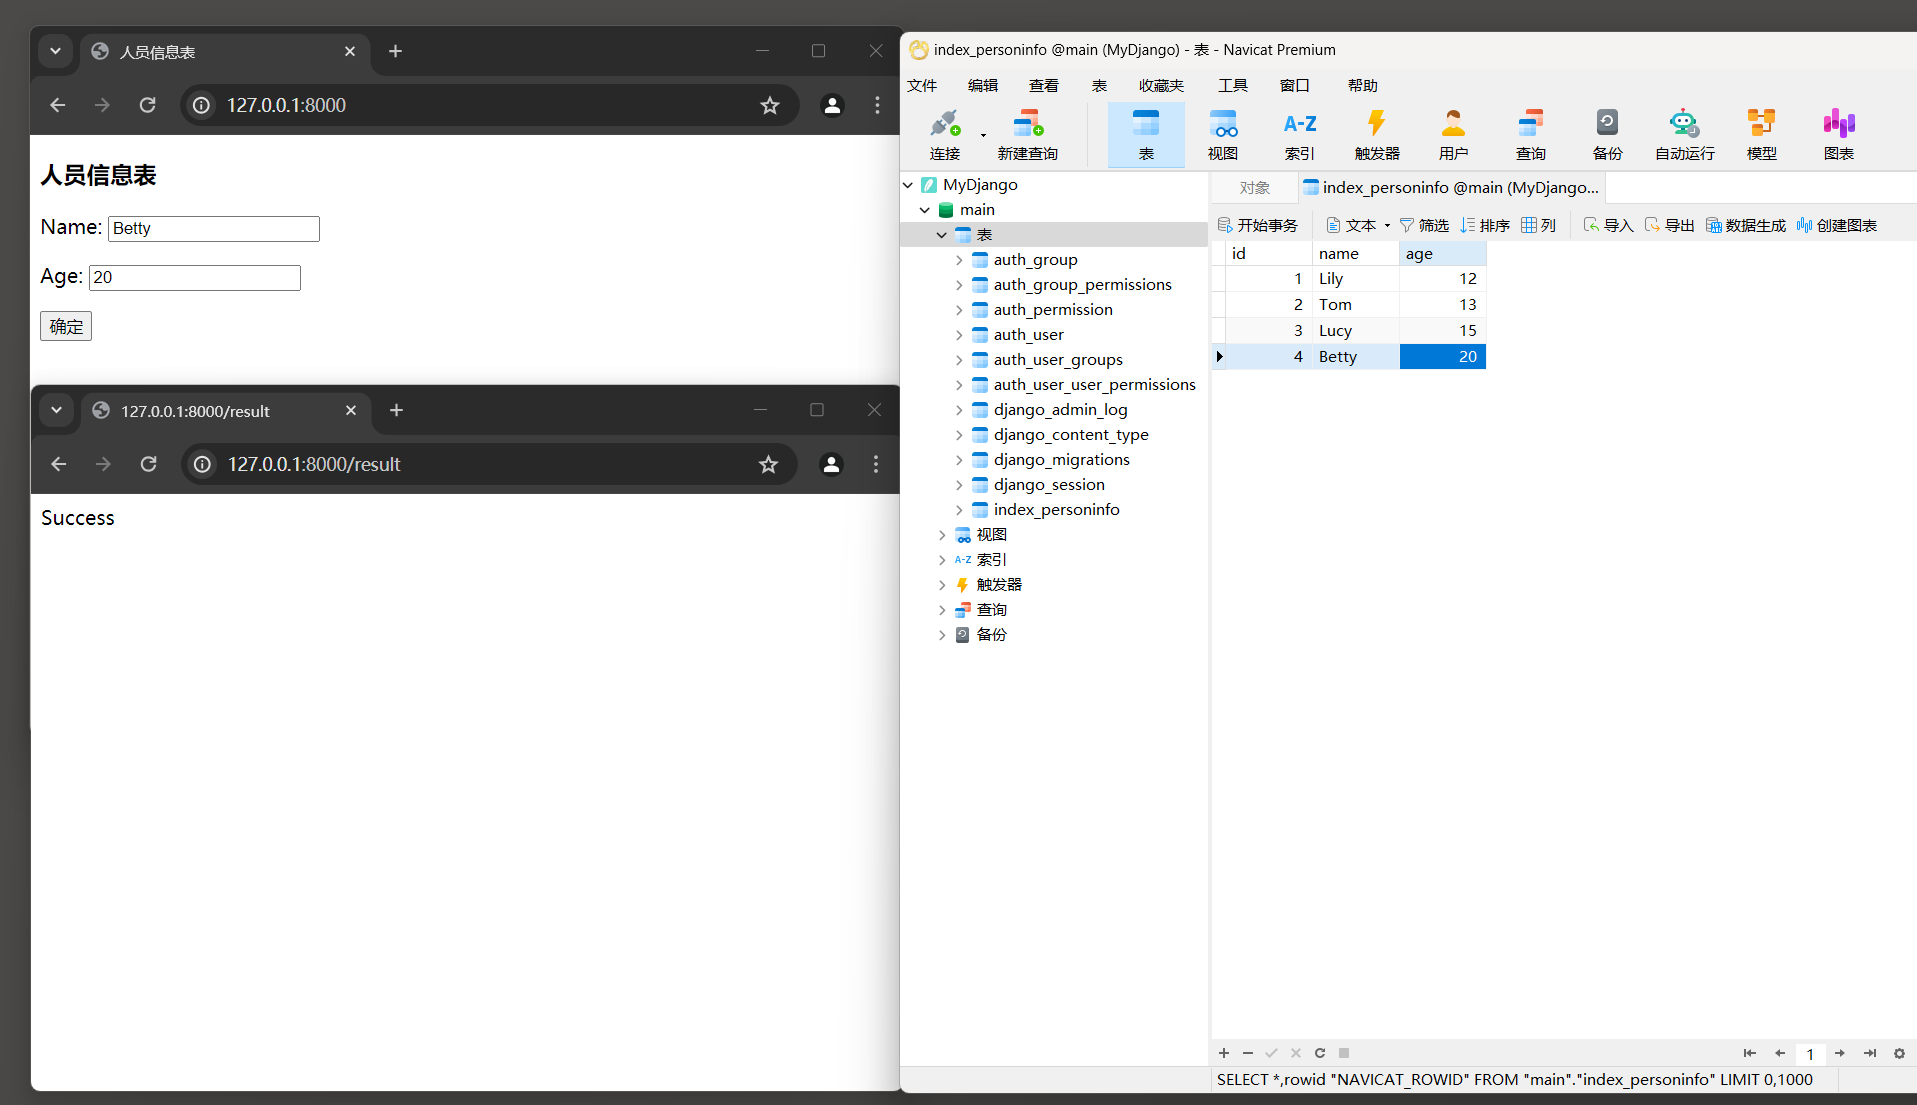Click the A-Z Index toolbar icon
Image resolution: width=1917 pixels, height=1105 pixels.
[x=1300, y=134]
